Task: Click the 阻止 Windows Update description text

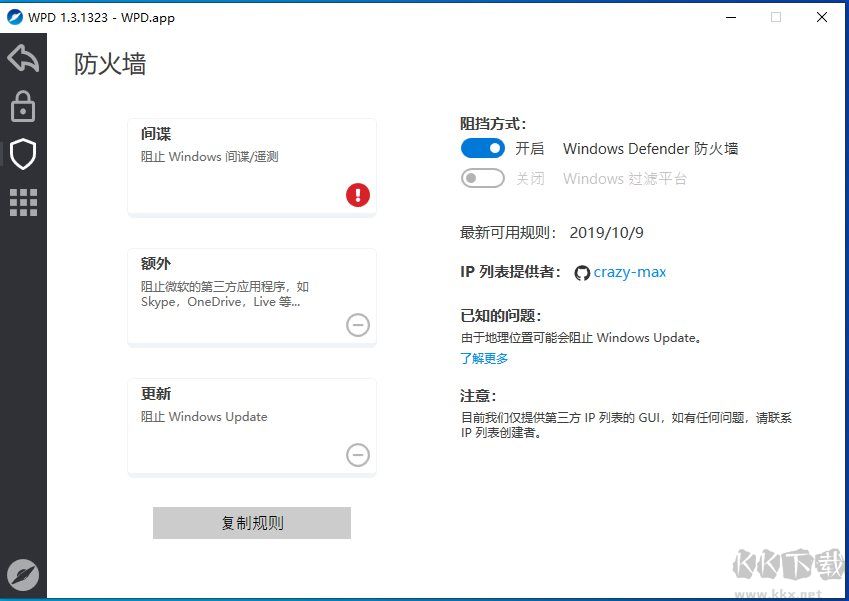Action: (x=204, y=417)
